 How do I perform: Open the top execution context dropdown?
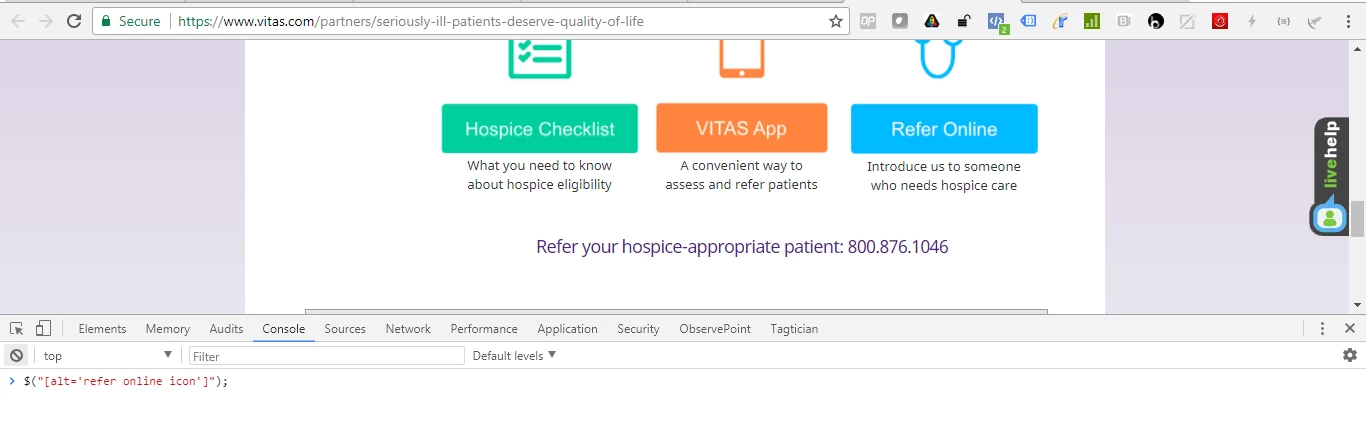tap(108, 355)
